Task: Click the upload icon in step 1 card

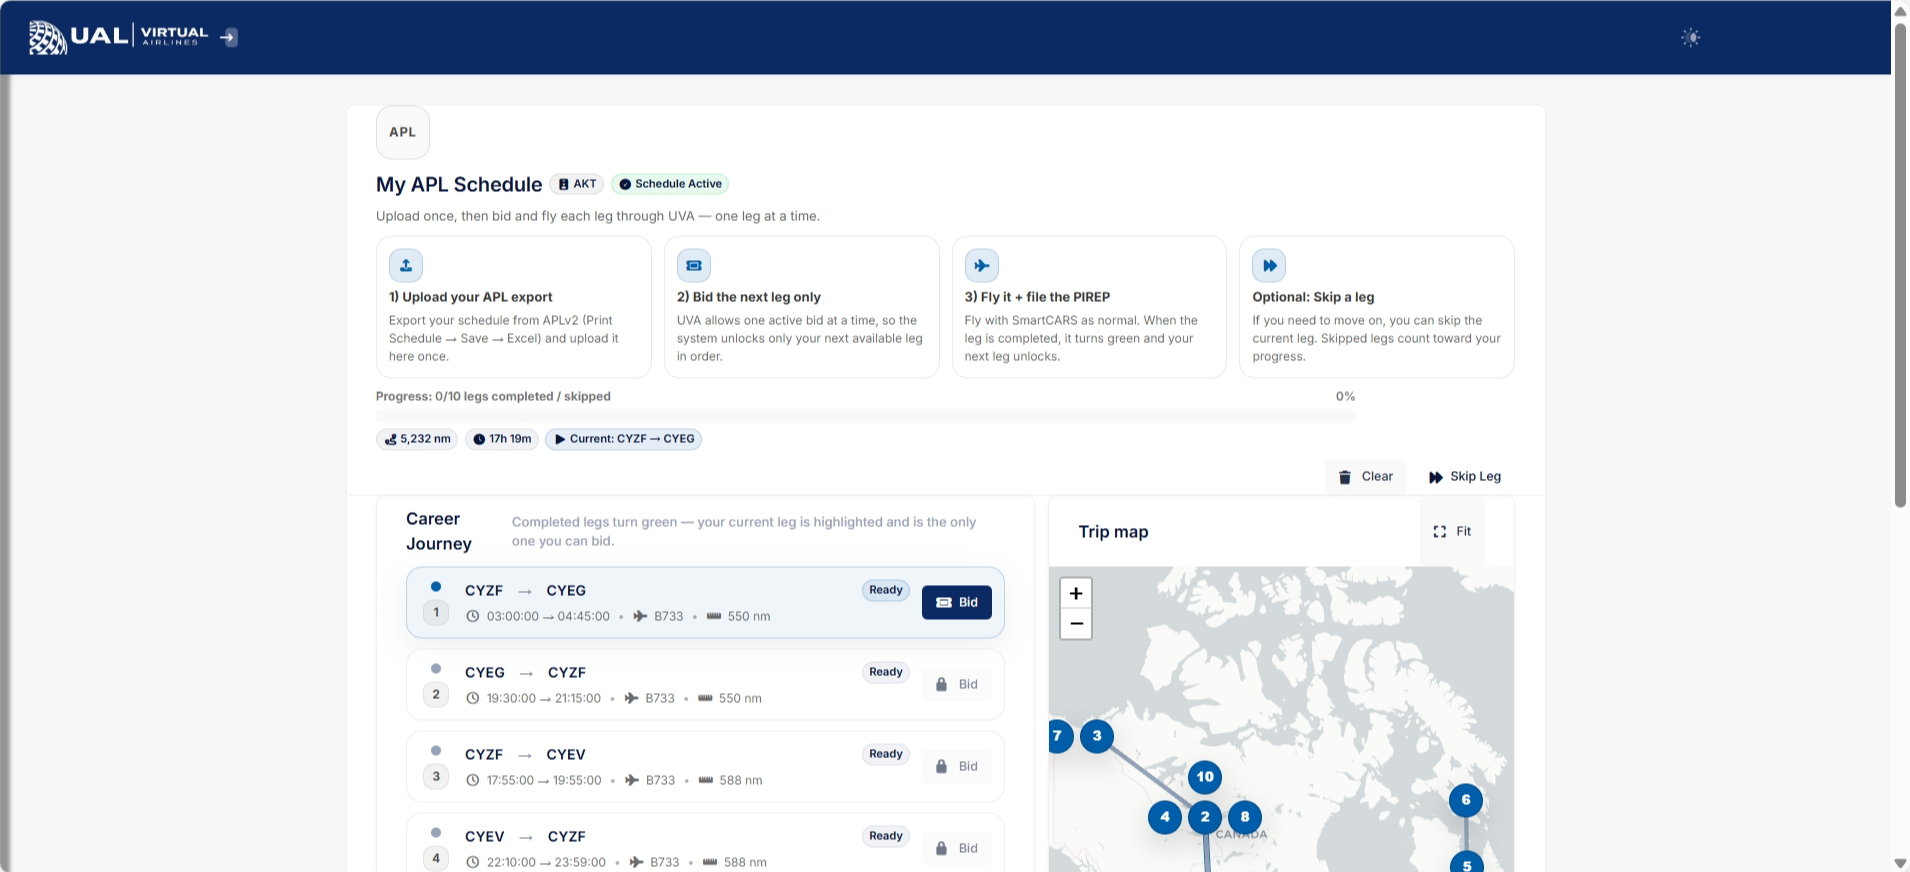Action: pos(406,266)
